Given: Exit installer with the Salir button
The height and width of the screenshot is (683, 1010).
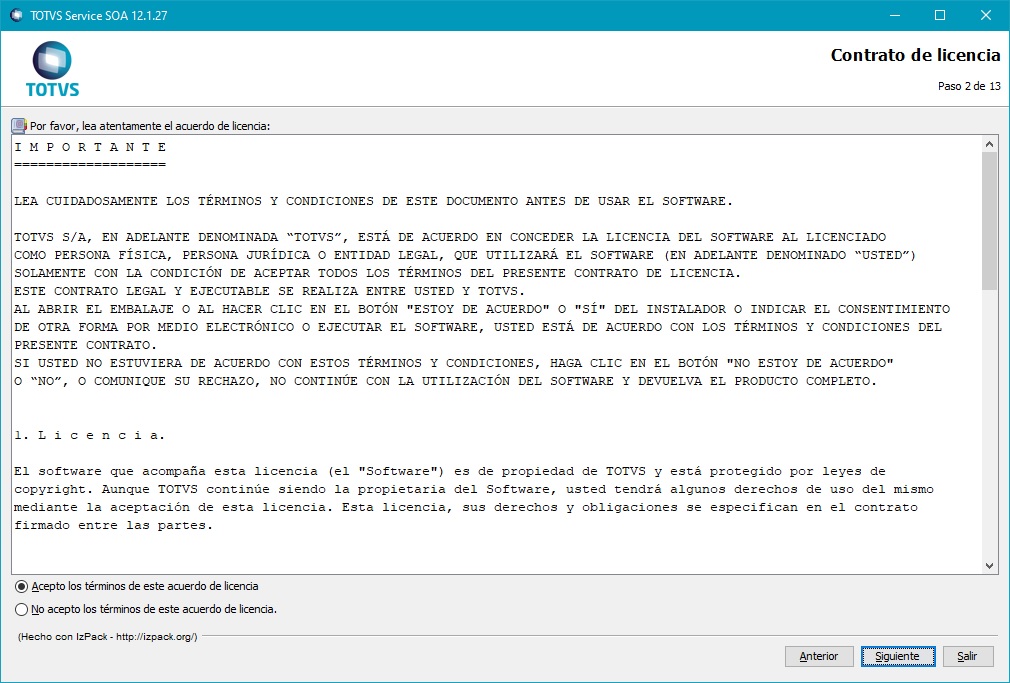Looking at the screenshot, I should (x=967, y=656).
